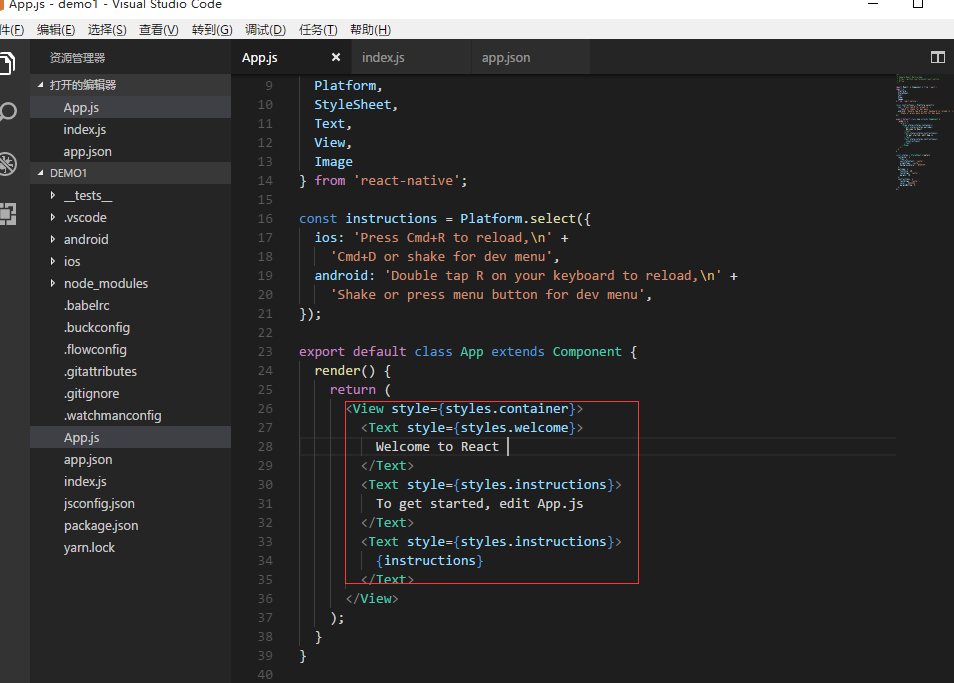This screenshot has height=683, width=954.
Task: Split the editor using the layout icon
Action: [x=938, y=57]
